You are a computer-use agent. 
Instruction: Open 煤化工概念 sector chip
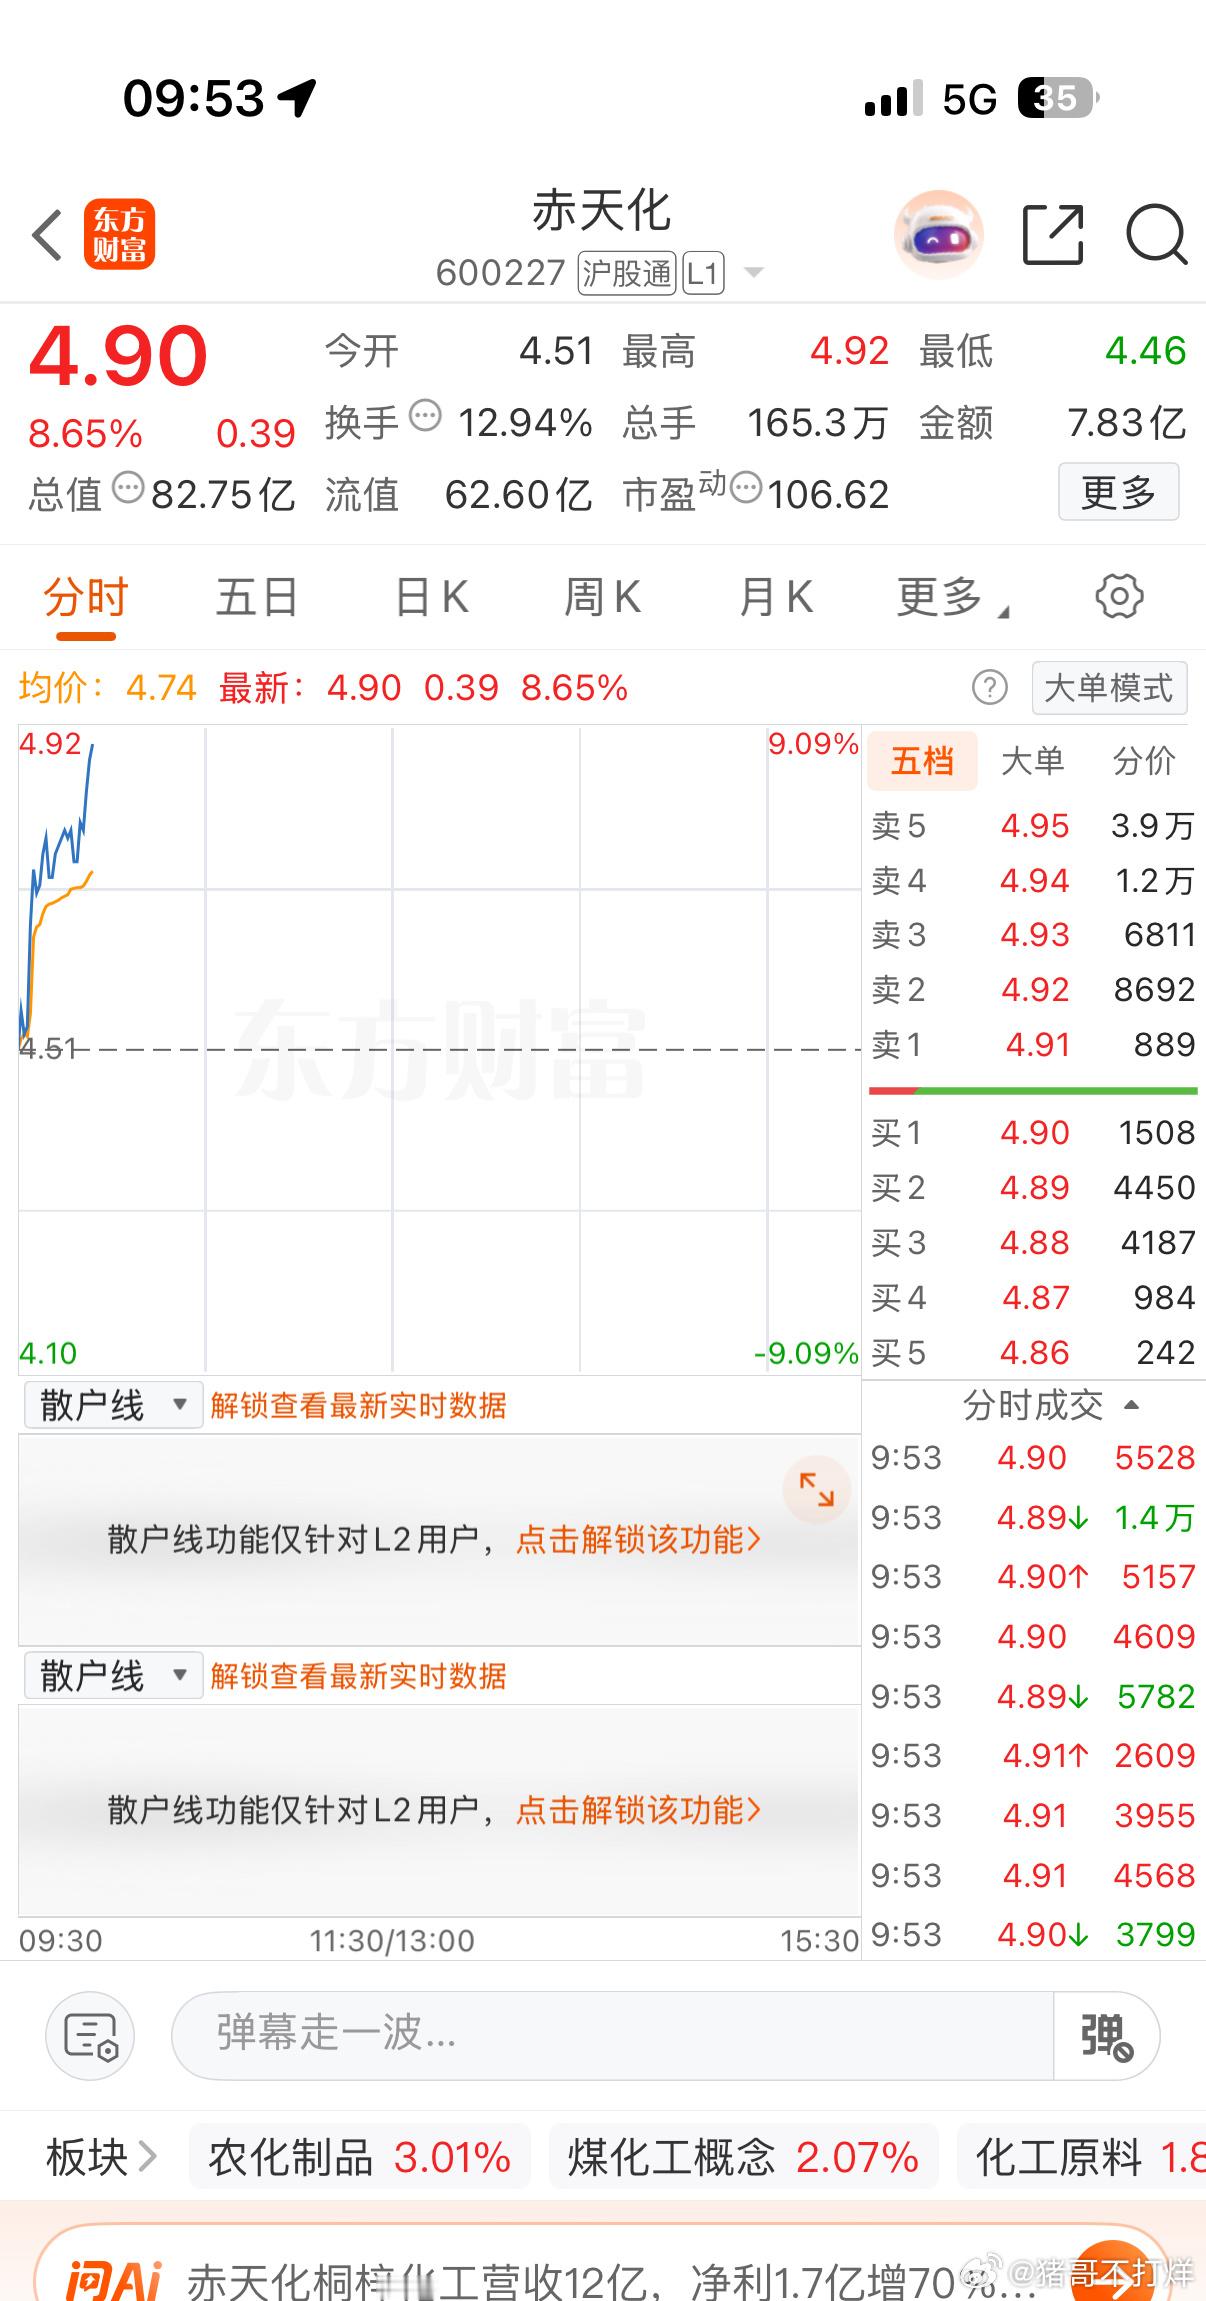tap(743, 2158)
